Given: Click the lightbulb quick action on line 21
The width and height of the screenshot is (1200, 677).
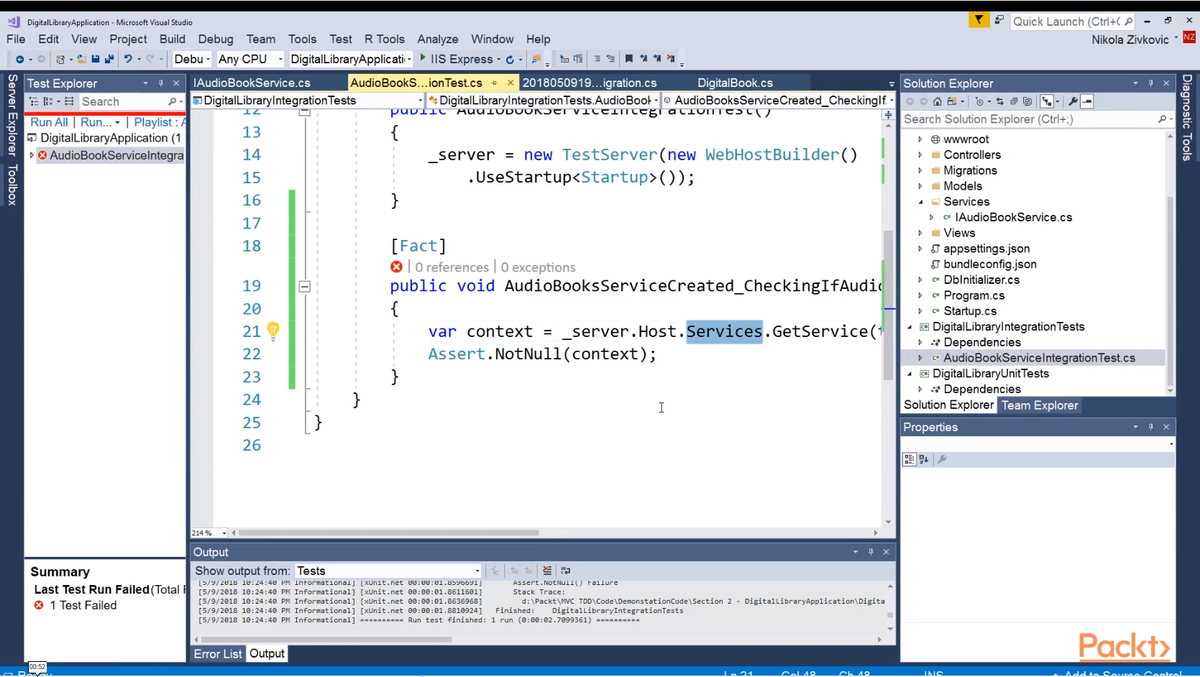Looking at the screenshot, I should click(273, 331).
